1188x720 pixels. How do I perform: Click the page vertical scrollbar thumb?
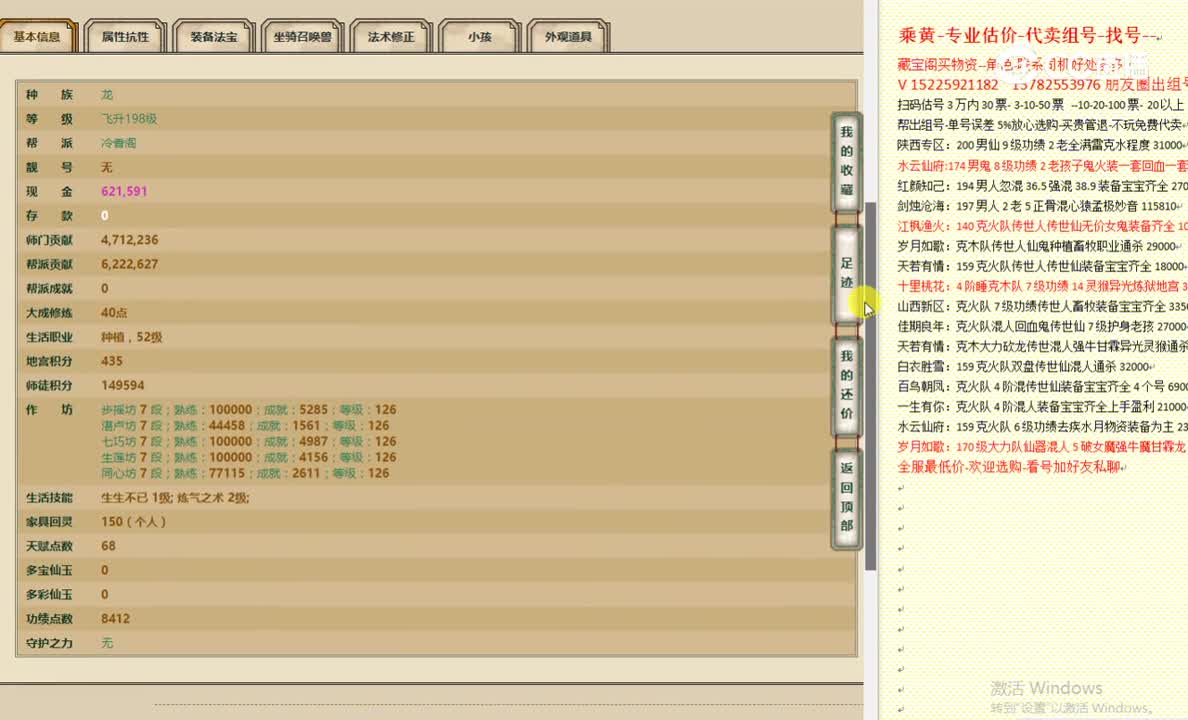871,387
